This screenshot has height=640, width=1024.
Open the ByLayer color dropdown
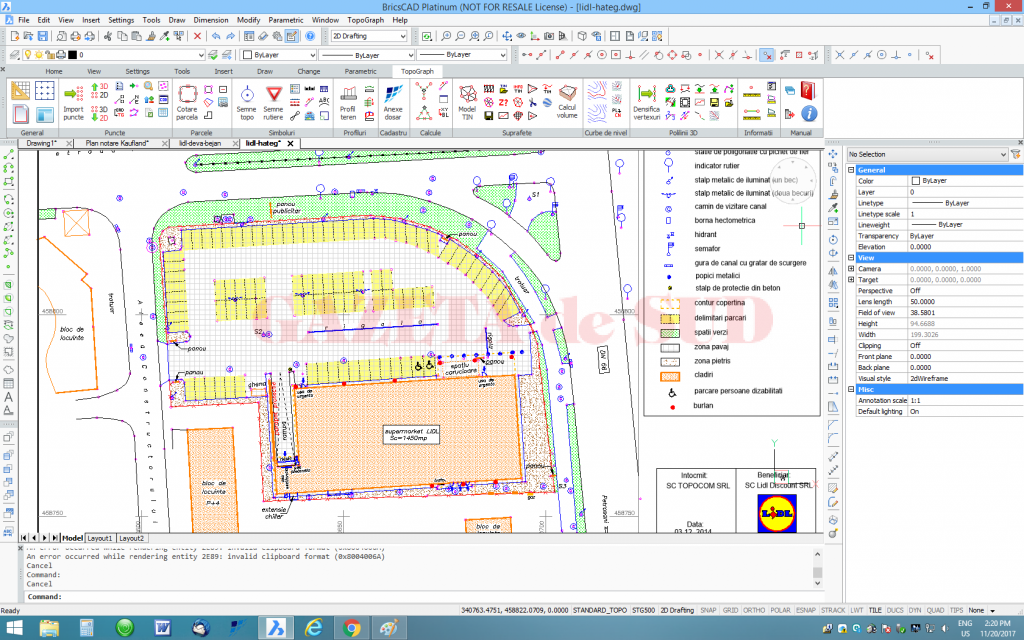pyautogui.click(x=279, y=55)
